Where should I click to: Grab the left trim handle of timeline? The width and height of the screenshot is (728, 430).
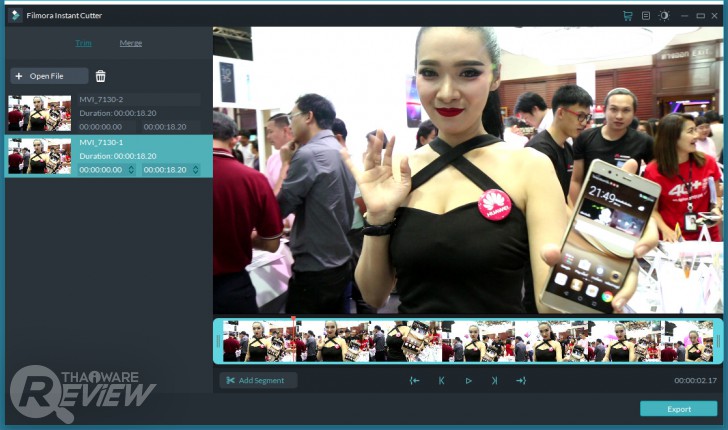218,341
